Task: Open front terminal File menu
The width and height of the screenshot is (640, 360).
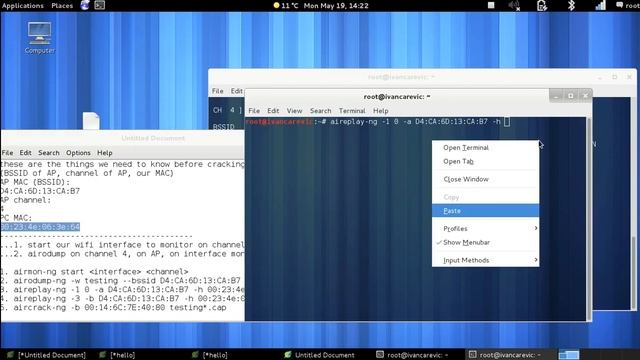Action: (254, 111)
